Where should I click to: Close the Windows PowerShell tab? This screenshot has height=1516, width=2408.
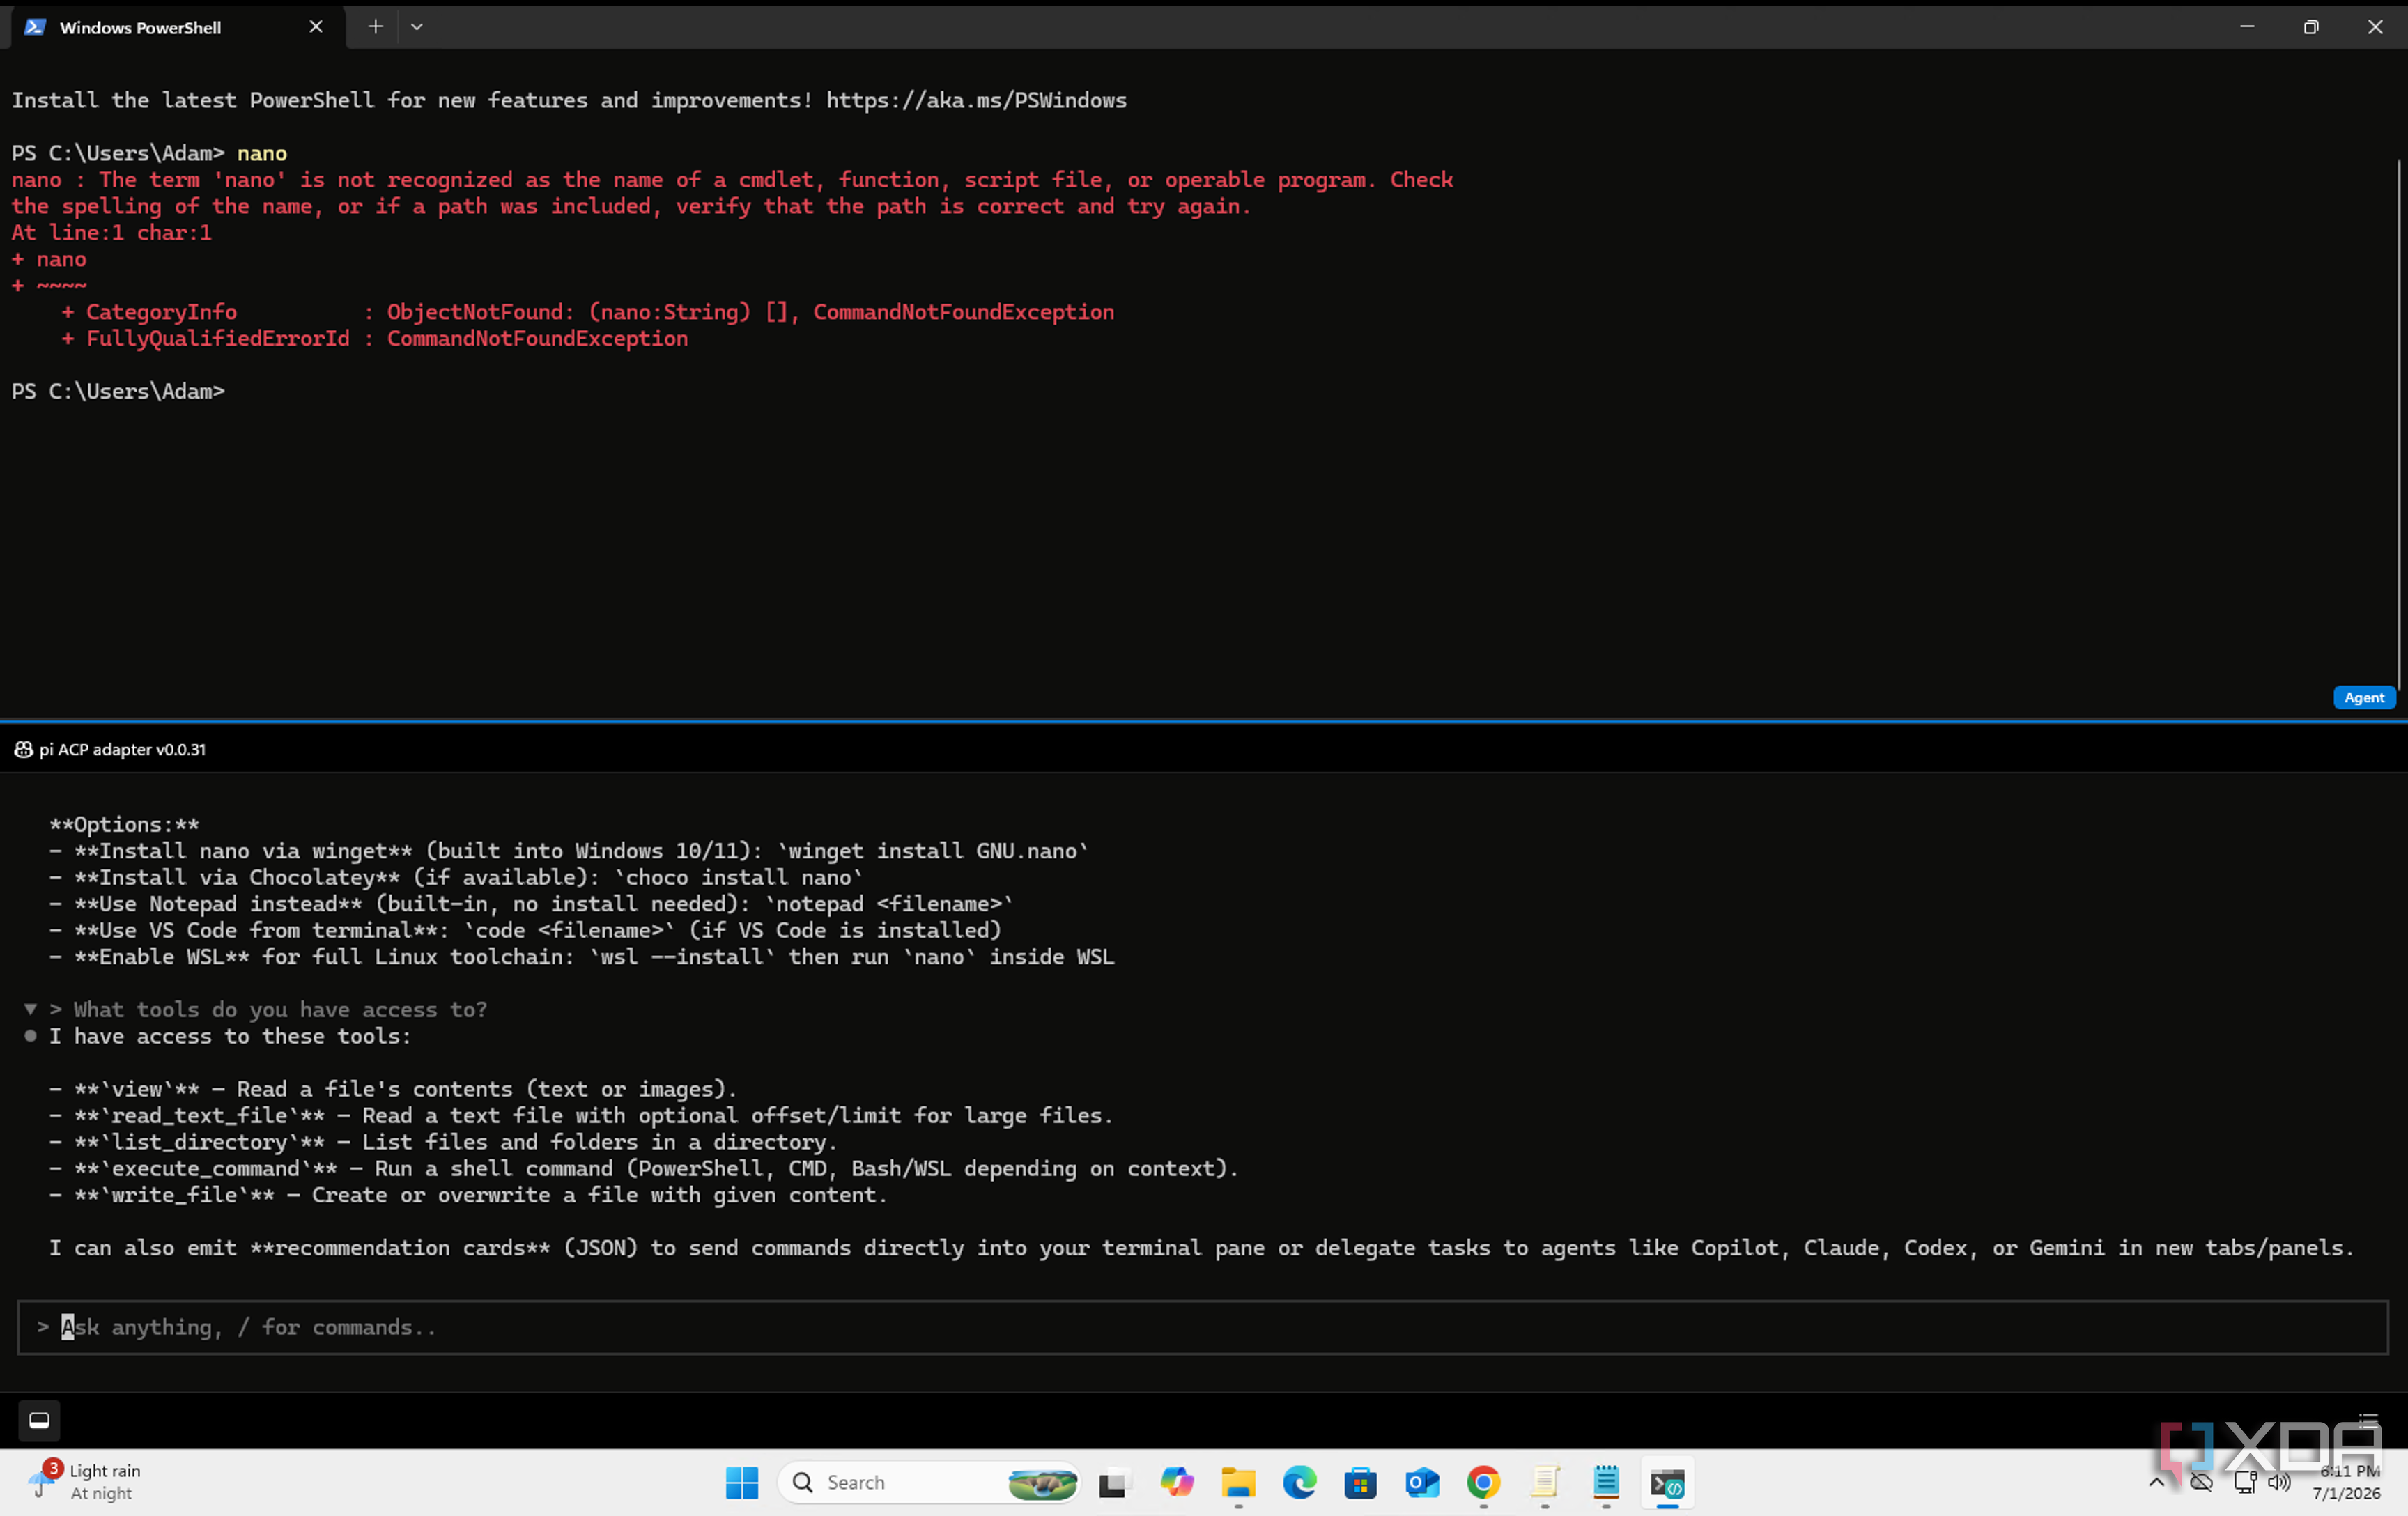316,27
